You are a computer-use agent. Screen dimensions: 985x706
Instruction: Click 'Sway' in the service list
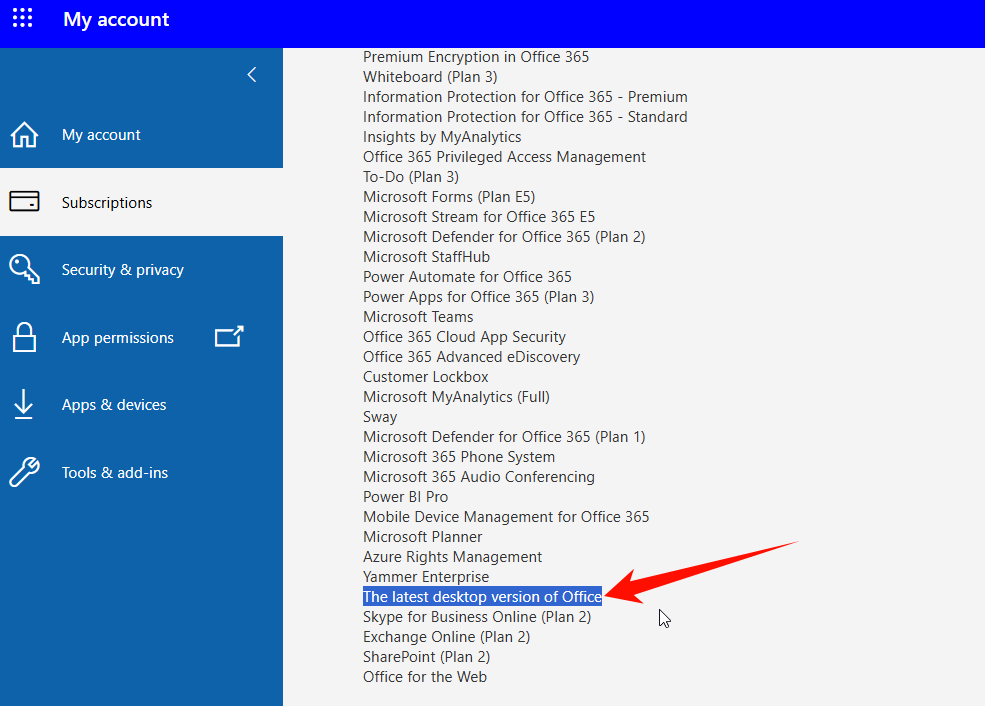coord(379,417)
